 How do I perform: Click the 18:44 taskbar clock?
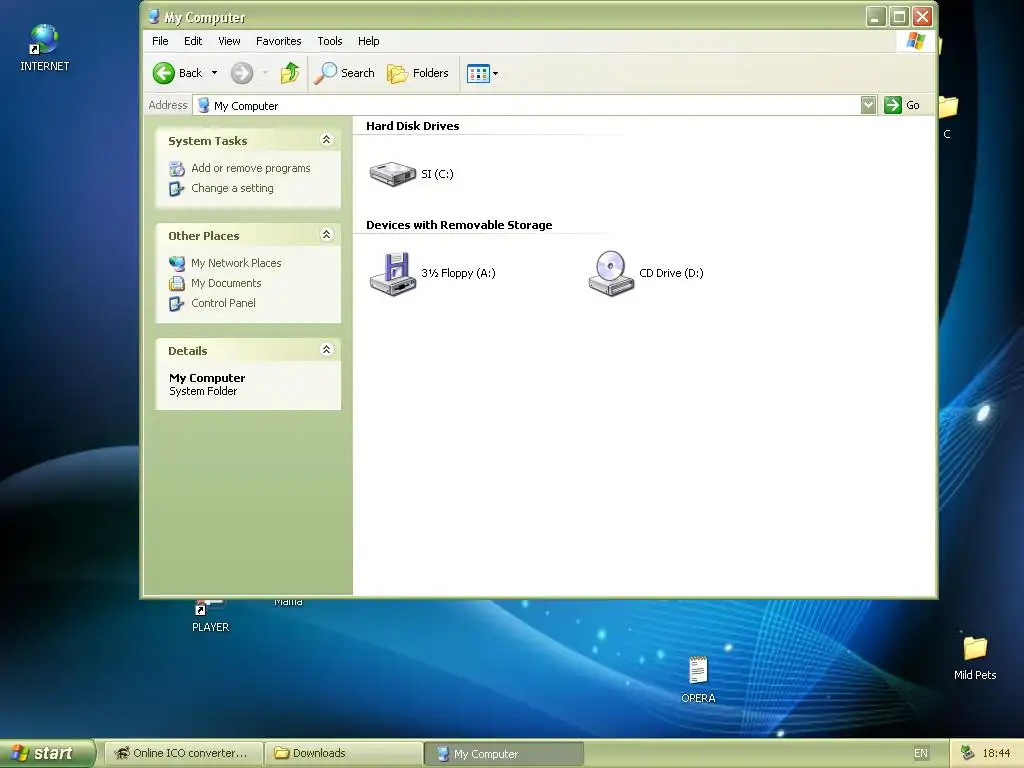[996, 754]
